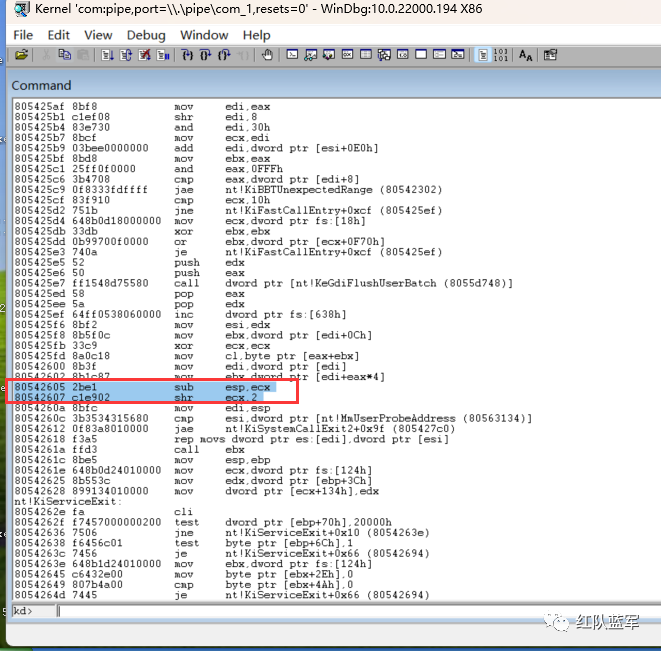
Task: Click the Break execution toolbar icon
Action: [163, 55]
